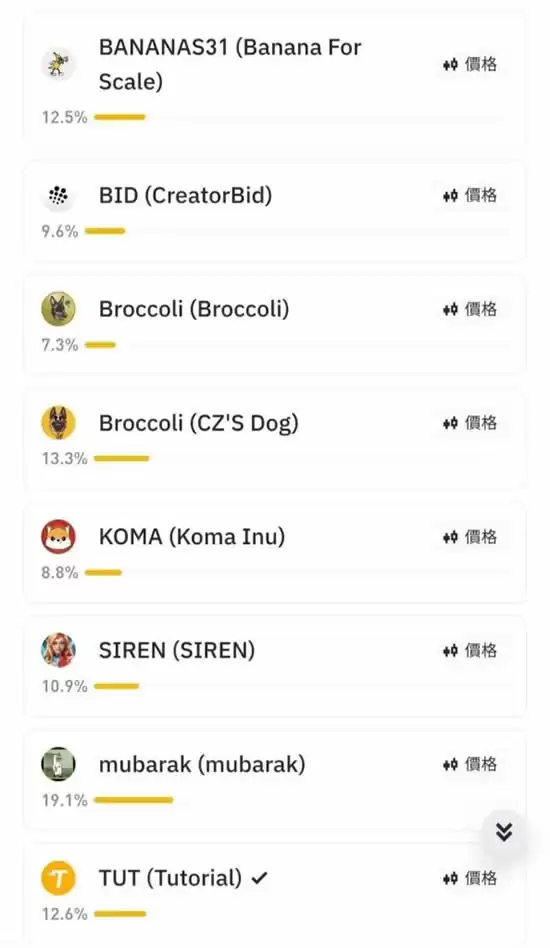Tap the BID CreatorBid dotted logo

pos(59,195)
